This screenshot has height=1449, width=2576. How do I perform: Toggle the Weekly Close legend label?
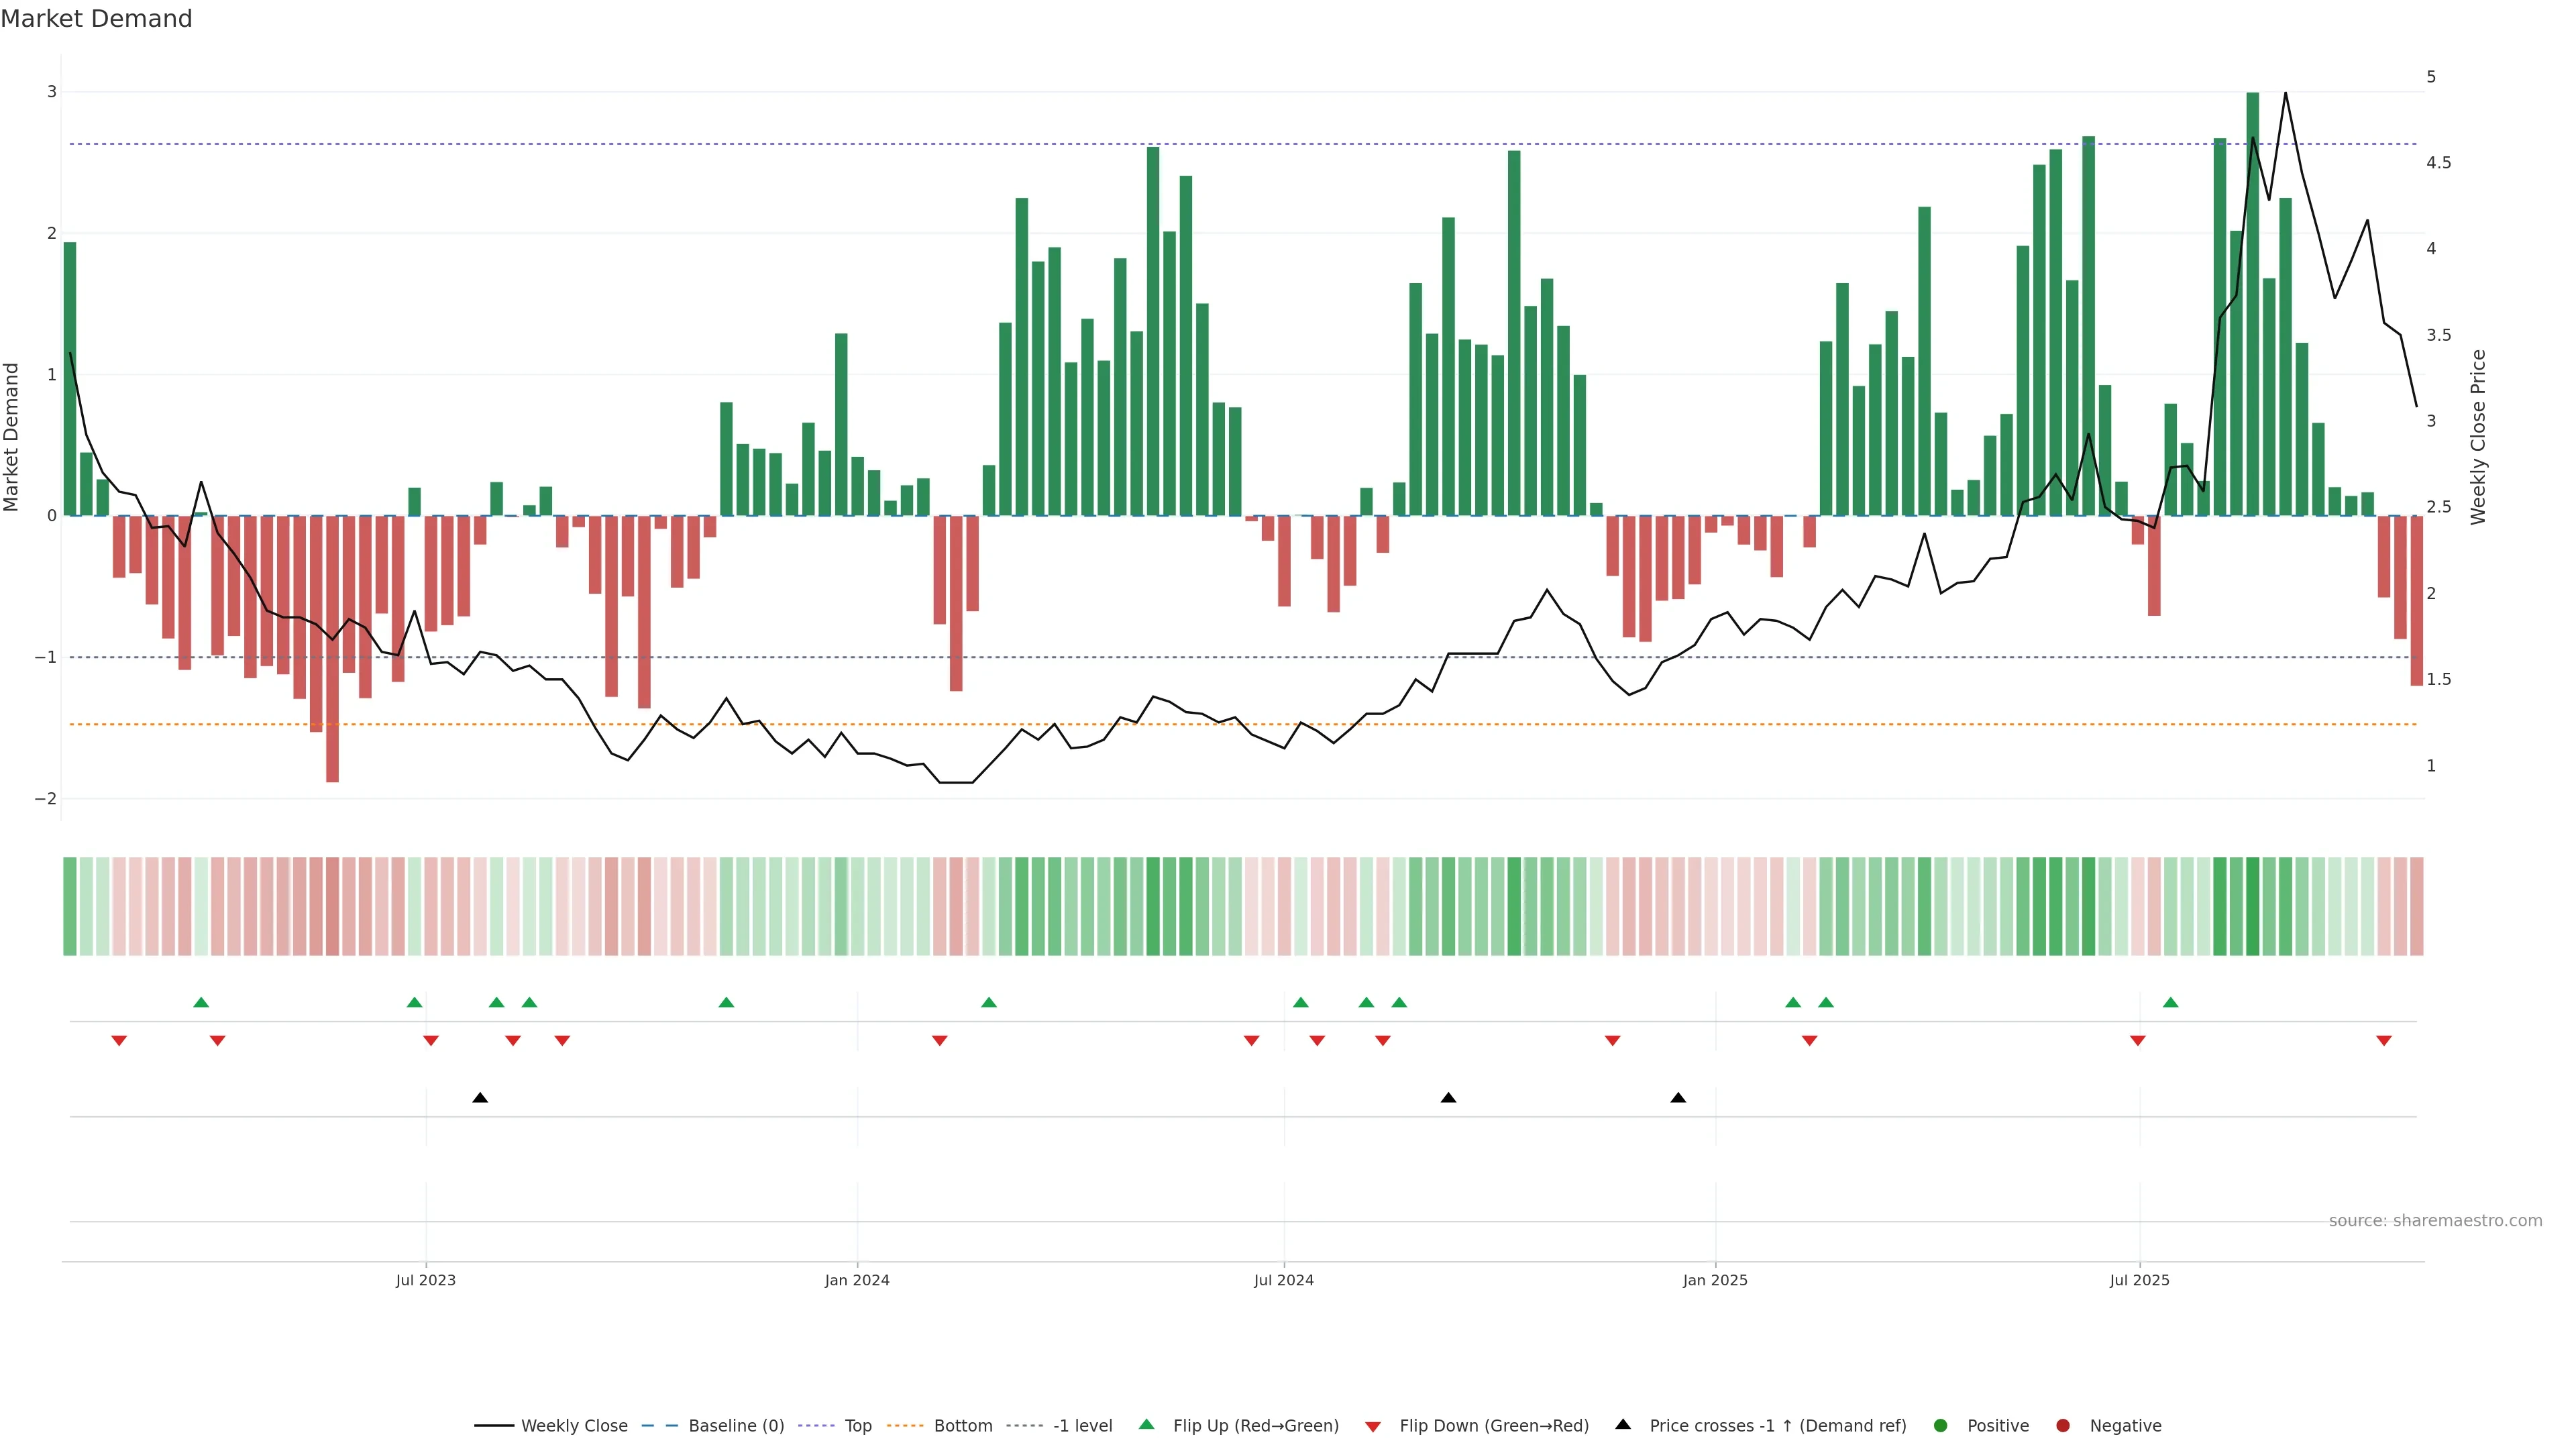click(x=574, y=1425)
